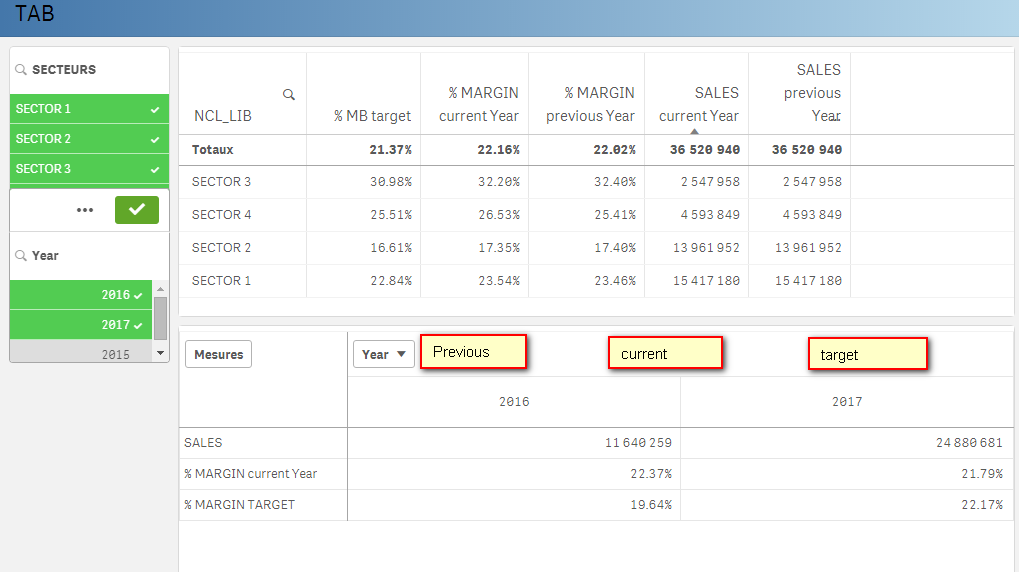Viewport: 1019px width, 572px height.
Task: Click the 24 880 681 sales value
Action: pyautogui.click(x=969, y=443)
